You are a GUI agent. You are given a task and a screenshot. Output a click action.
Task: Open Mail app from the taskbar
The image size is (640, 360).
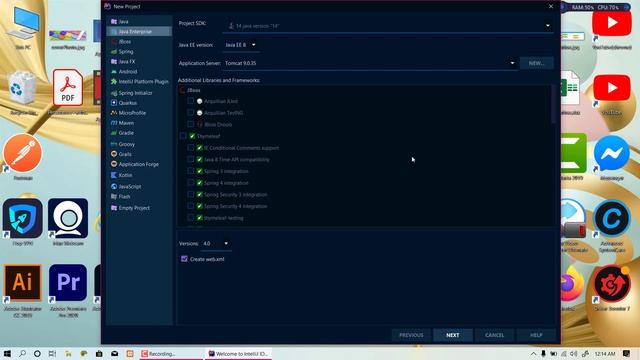[114, 353]
